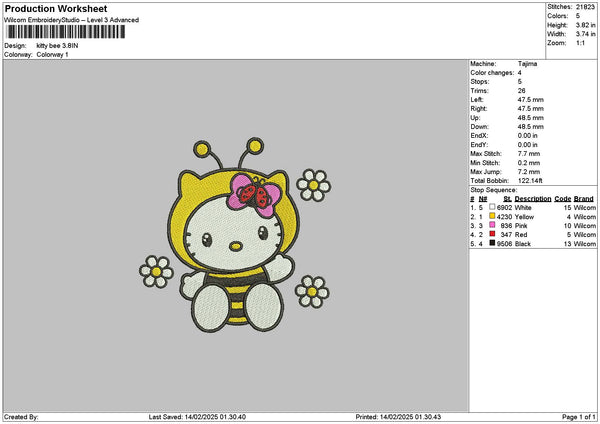The image size is (600, 424).
Task: Click "Last Saved: 14/02/2025 01.30.40" footer text
Action: pyautogui.click(x=197, y=417)
